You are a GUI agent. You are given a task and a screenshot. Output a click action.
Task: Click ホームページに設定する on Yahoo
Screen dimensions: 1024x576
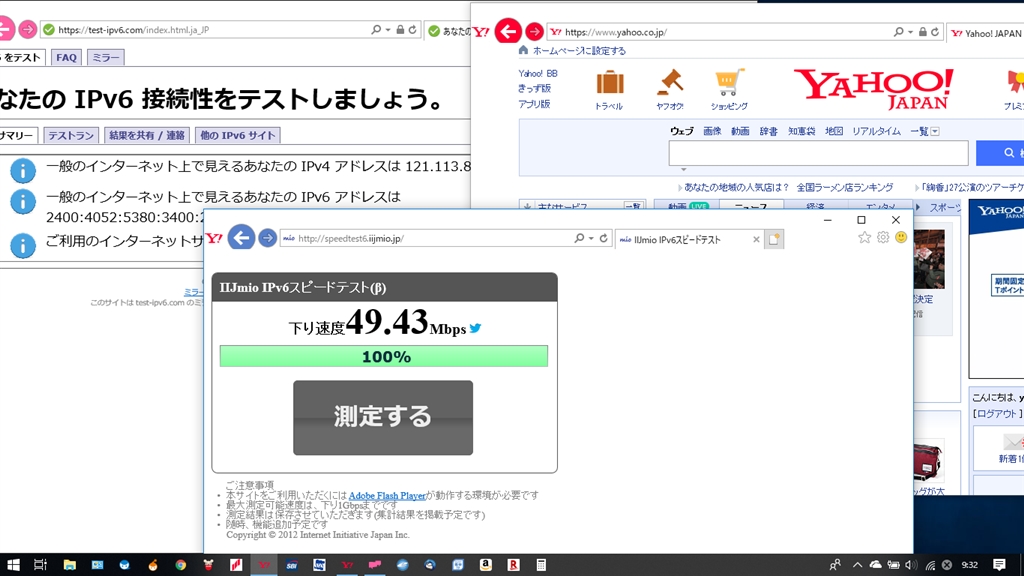tap(579, 50)
